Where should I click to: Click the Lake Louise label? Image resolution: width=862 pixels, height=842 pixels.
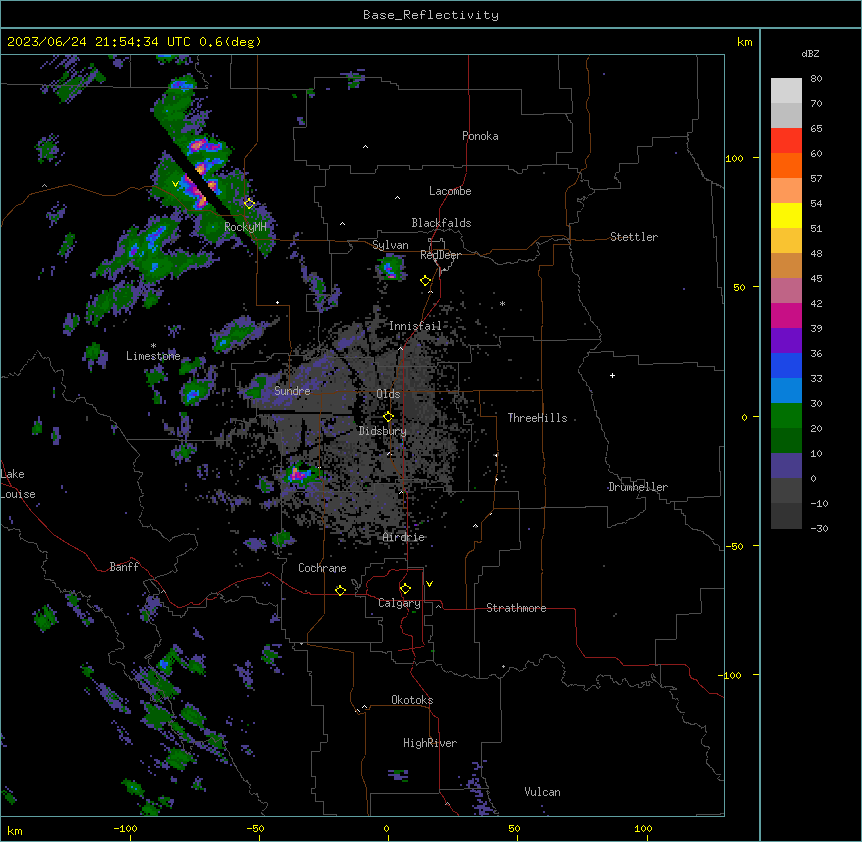point(18,484)
